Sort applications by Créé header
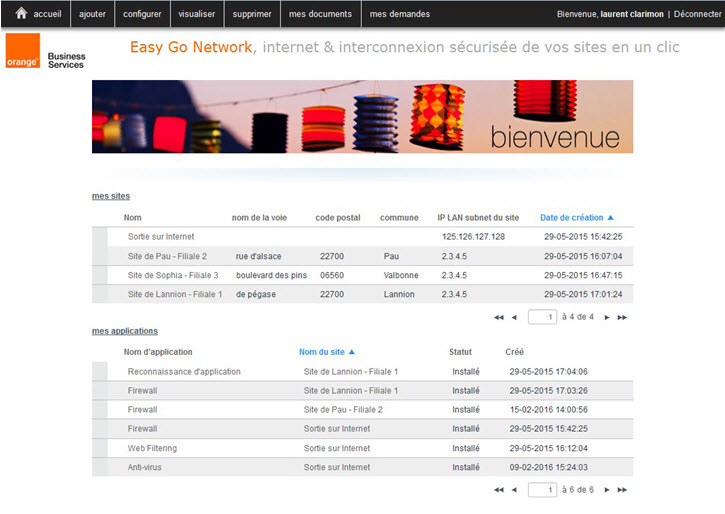Screen dimensions: 725x514 (515, 352)
